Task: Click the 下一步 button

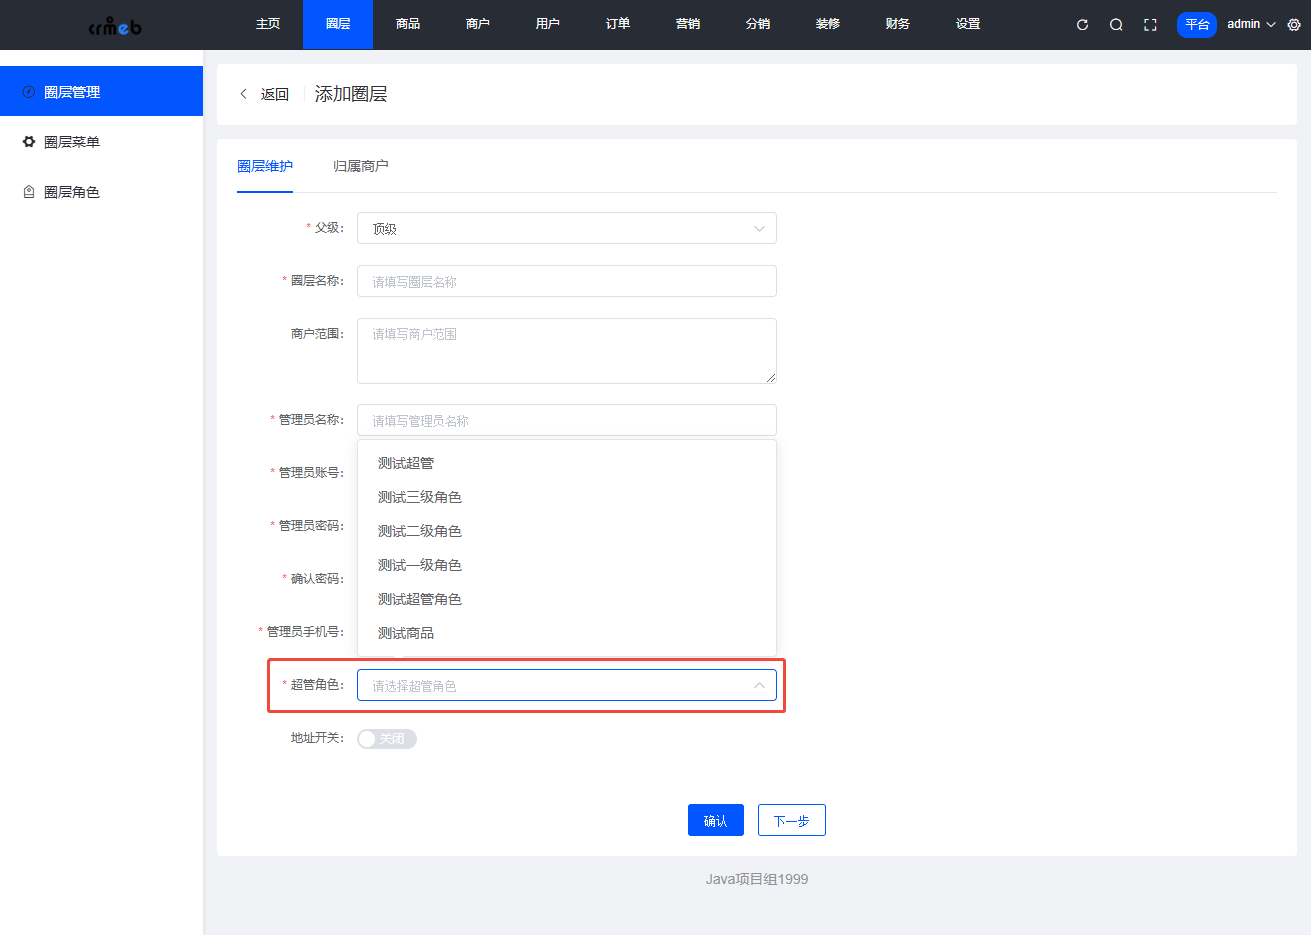Action: pos(791,819)
